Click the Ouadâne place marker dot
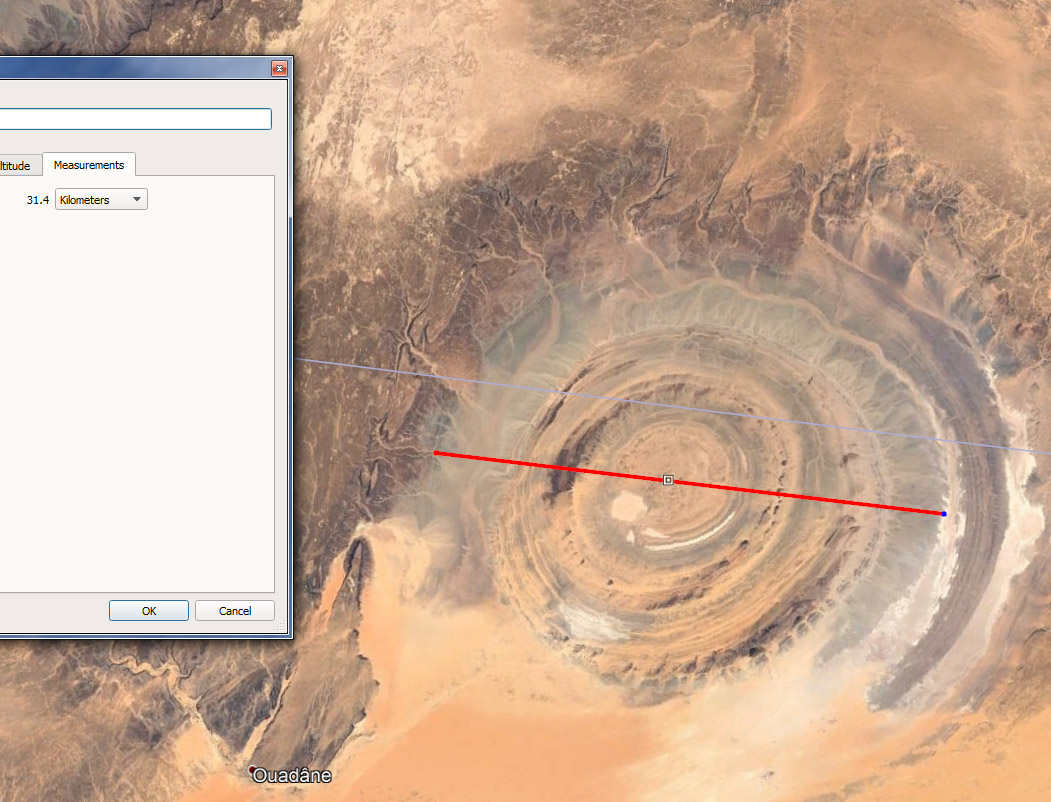The image size is (1051, 802). (251, 770)
